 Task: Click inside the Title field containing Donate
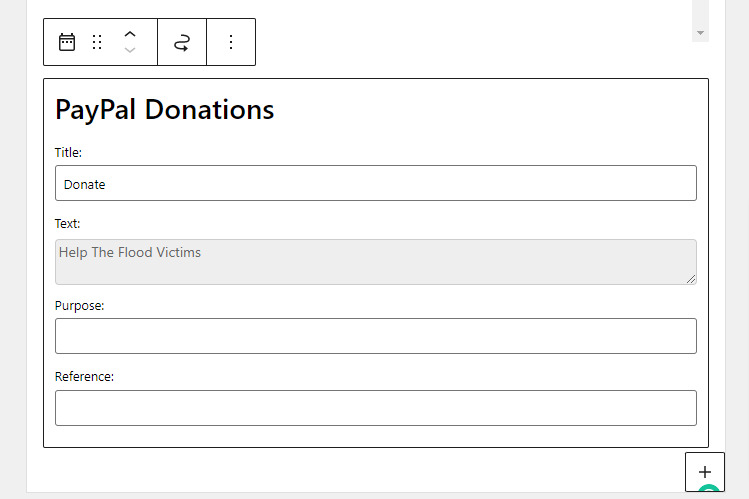tap(376, 183)
